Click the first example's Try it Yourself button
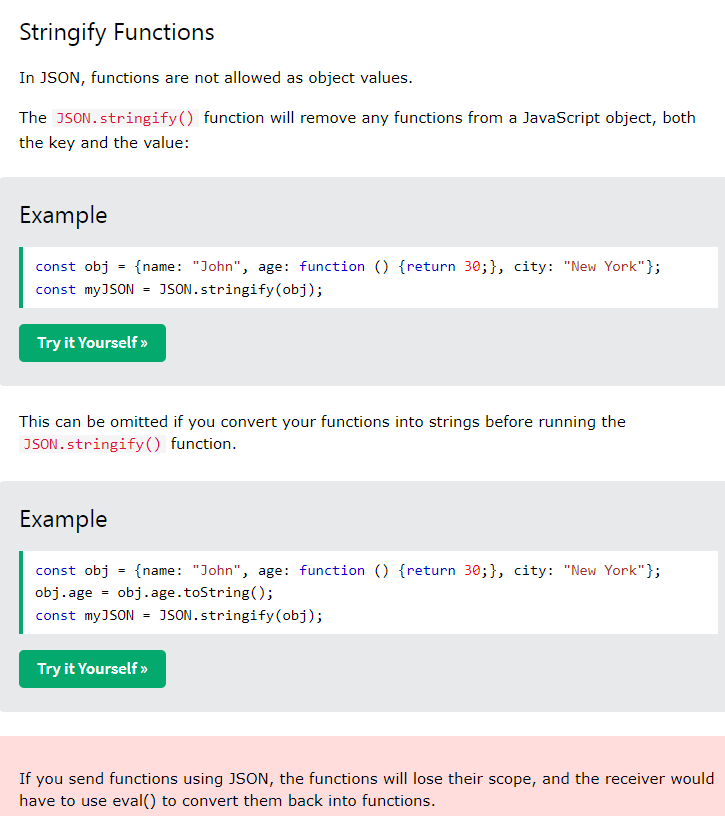725x816 pixels. coord(92,343)
